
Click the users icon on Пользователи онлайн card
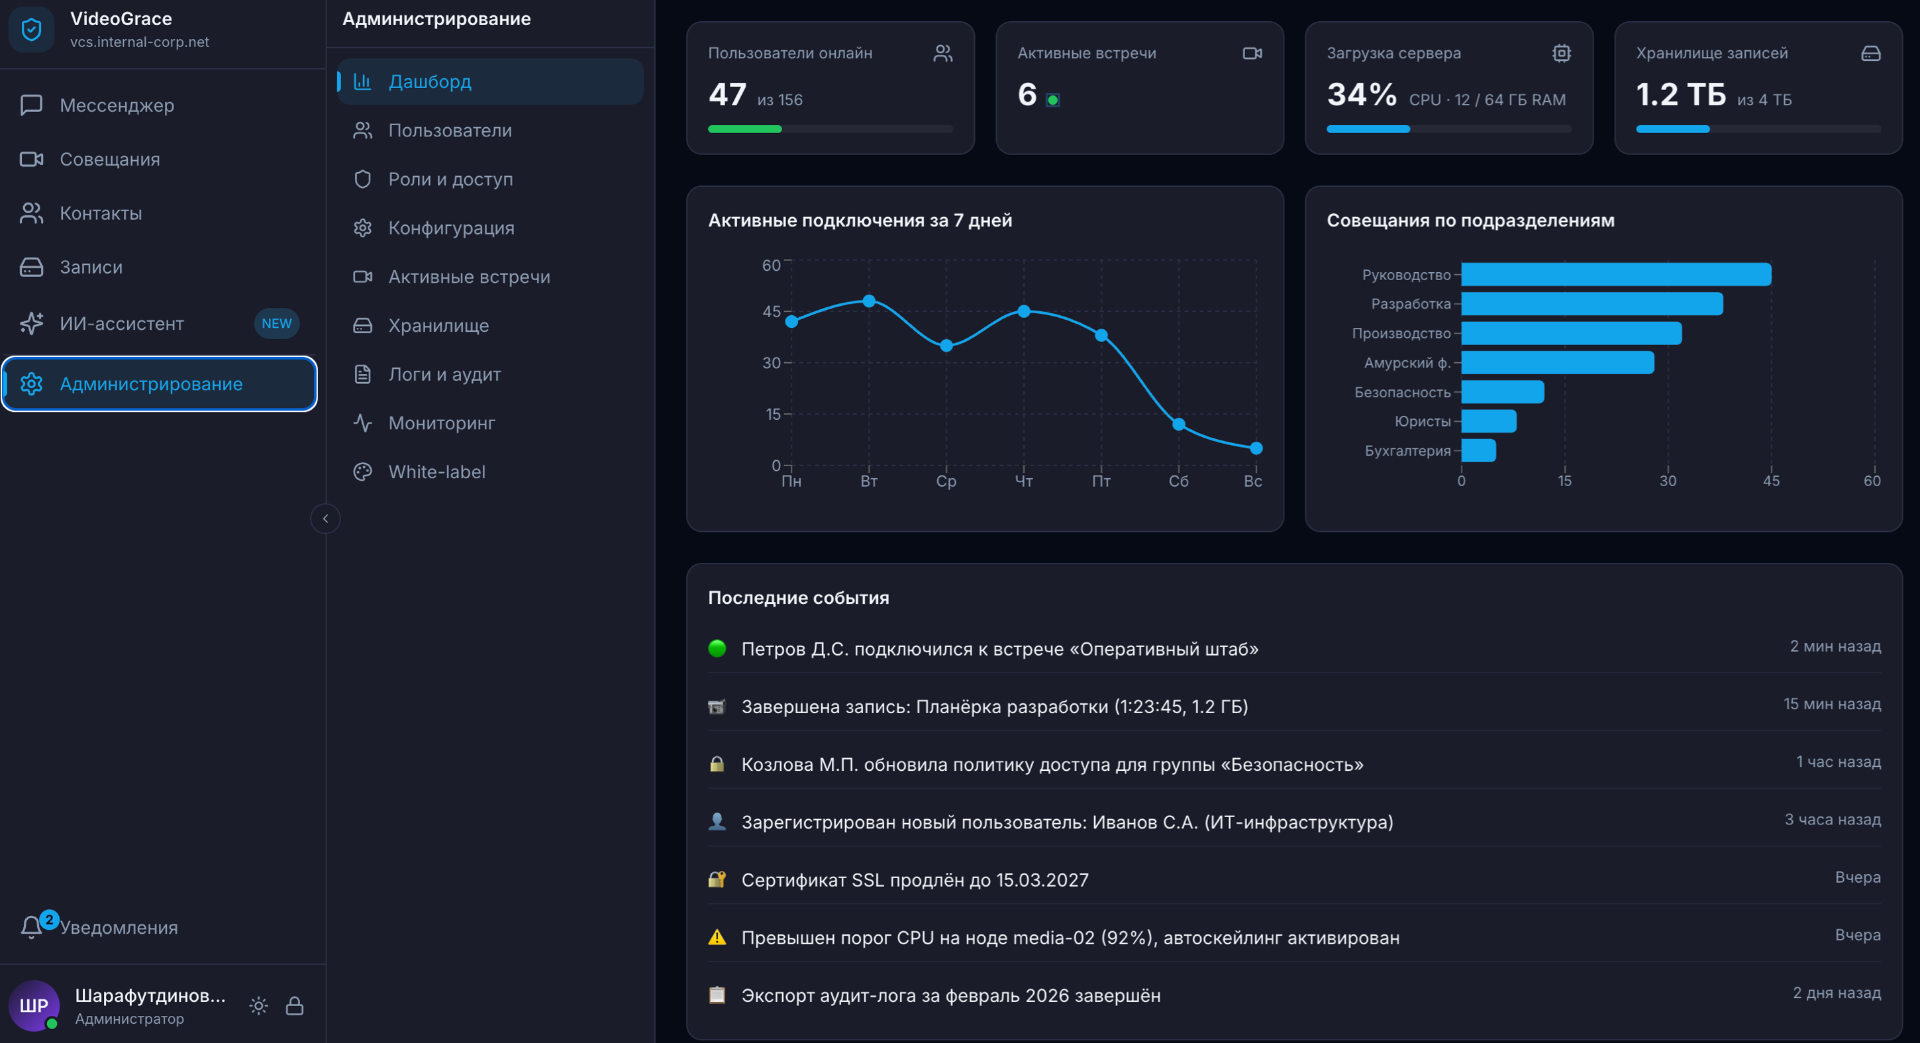click(x=943, y=53)
